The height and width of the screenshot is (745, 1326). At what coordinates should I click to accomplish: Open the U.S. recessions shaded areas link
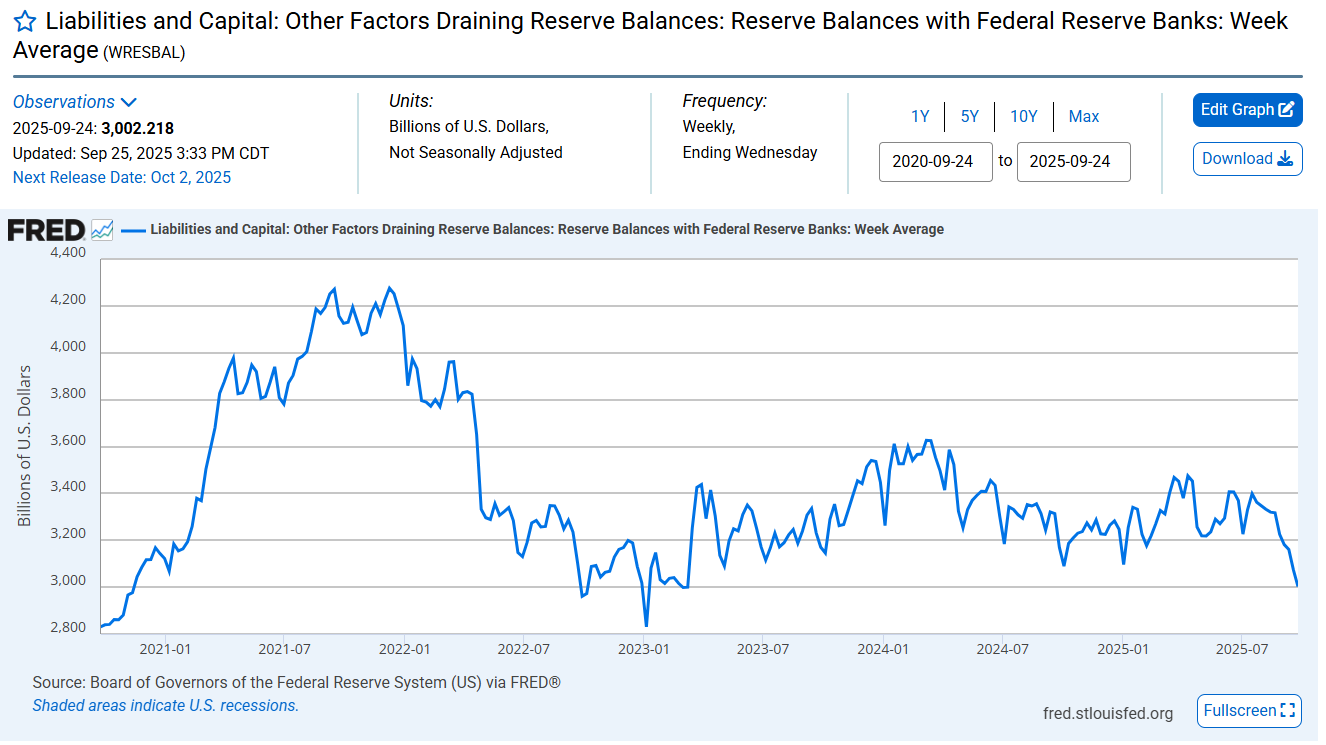pyautogui.click(x=165, y=706)
